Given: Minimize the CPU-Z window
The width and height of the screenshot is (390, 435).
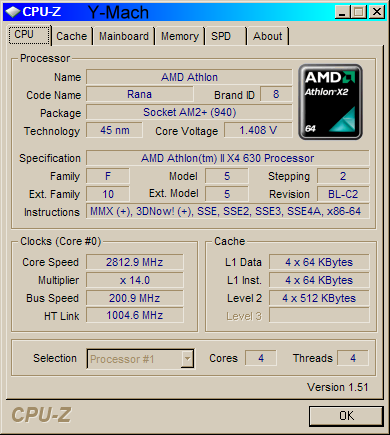Looking at the screenshot, I should click(x=343, y=12).
